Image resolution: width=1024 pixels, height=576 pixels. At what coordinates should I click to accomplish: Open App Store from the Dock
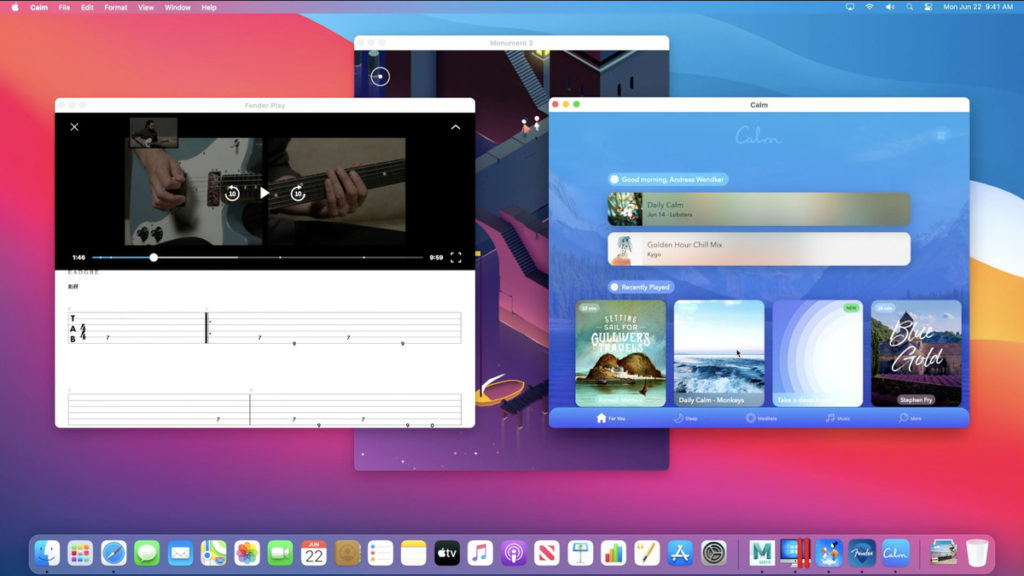click(680, 554)
